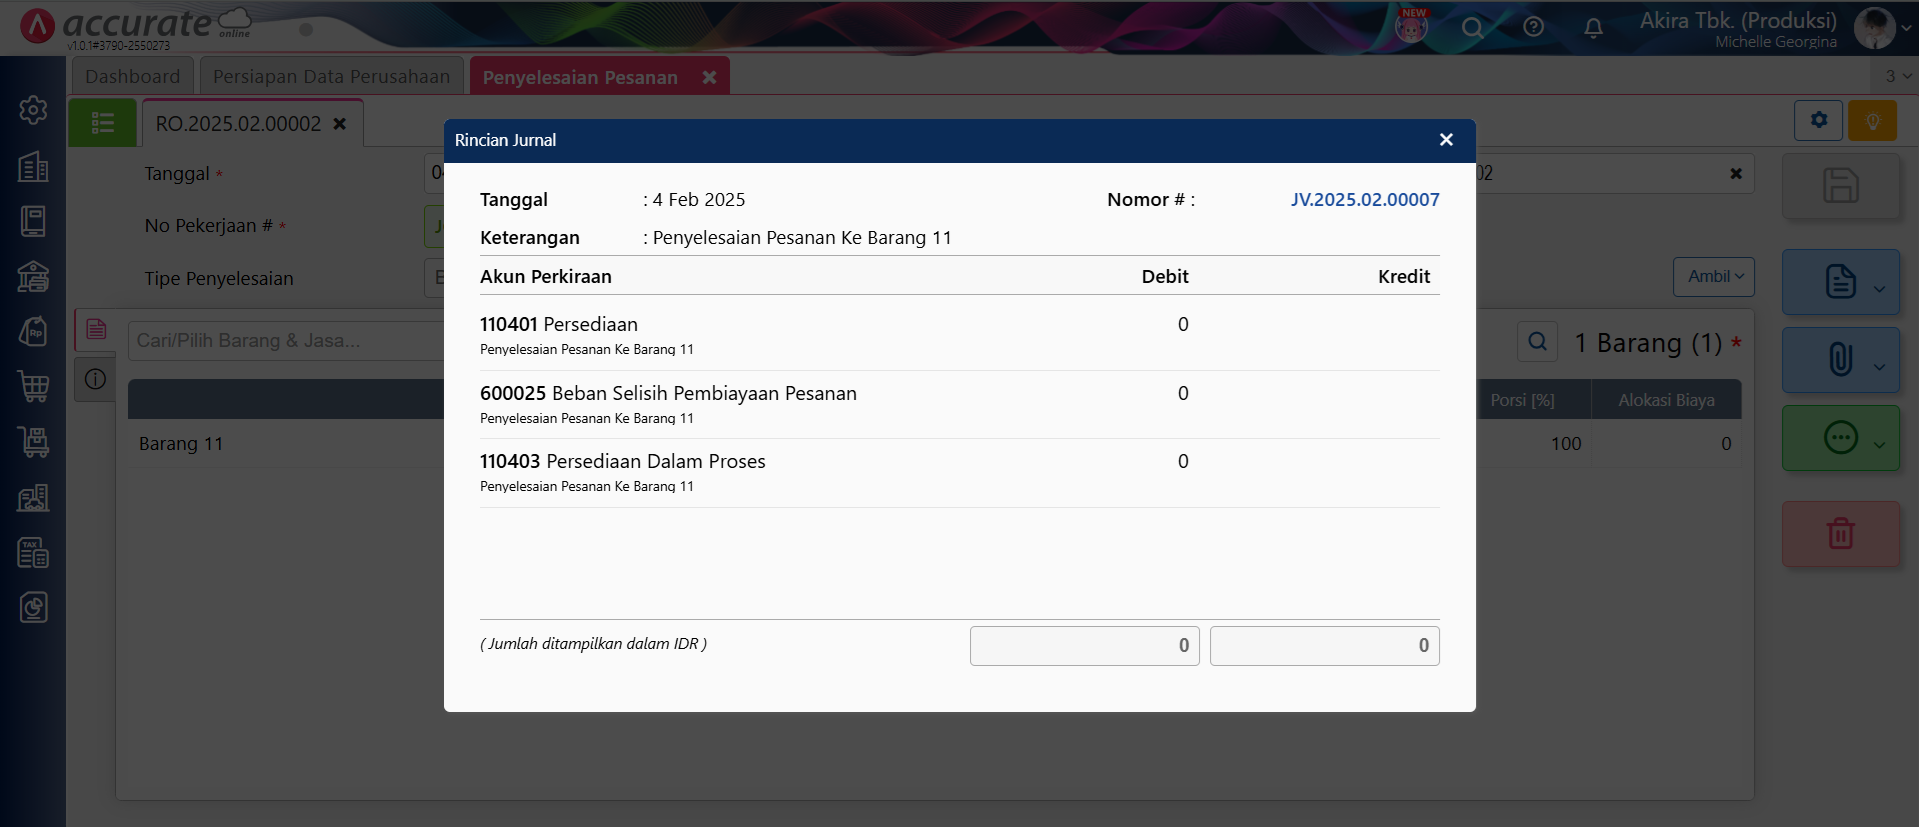Open the yellow lightbulb tips button
Viewport: 1919px width, 827px height.
(1872, 121)
